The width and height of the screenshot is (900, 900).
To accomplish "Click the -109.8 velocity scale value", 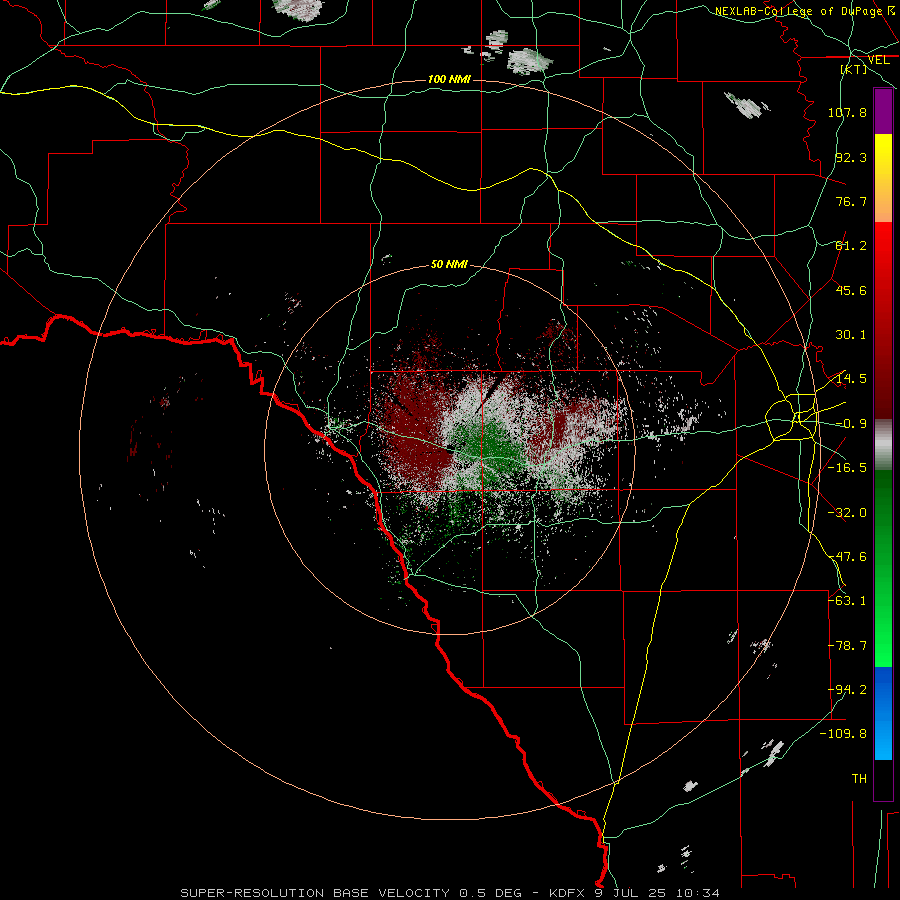I will (x=843, y=734).
